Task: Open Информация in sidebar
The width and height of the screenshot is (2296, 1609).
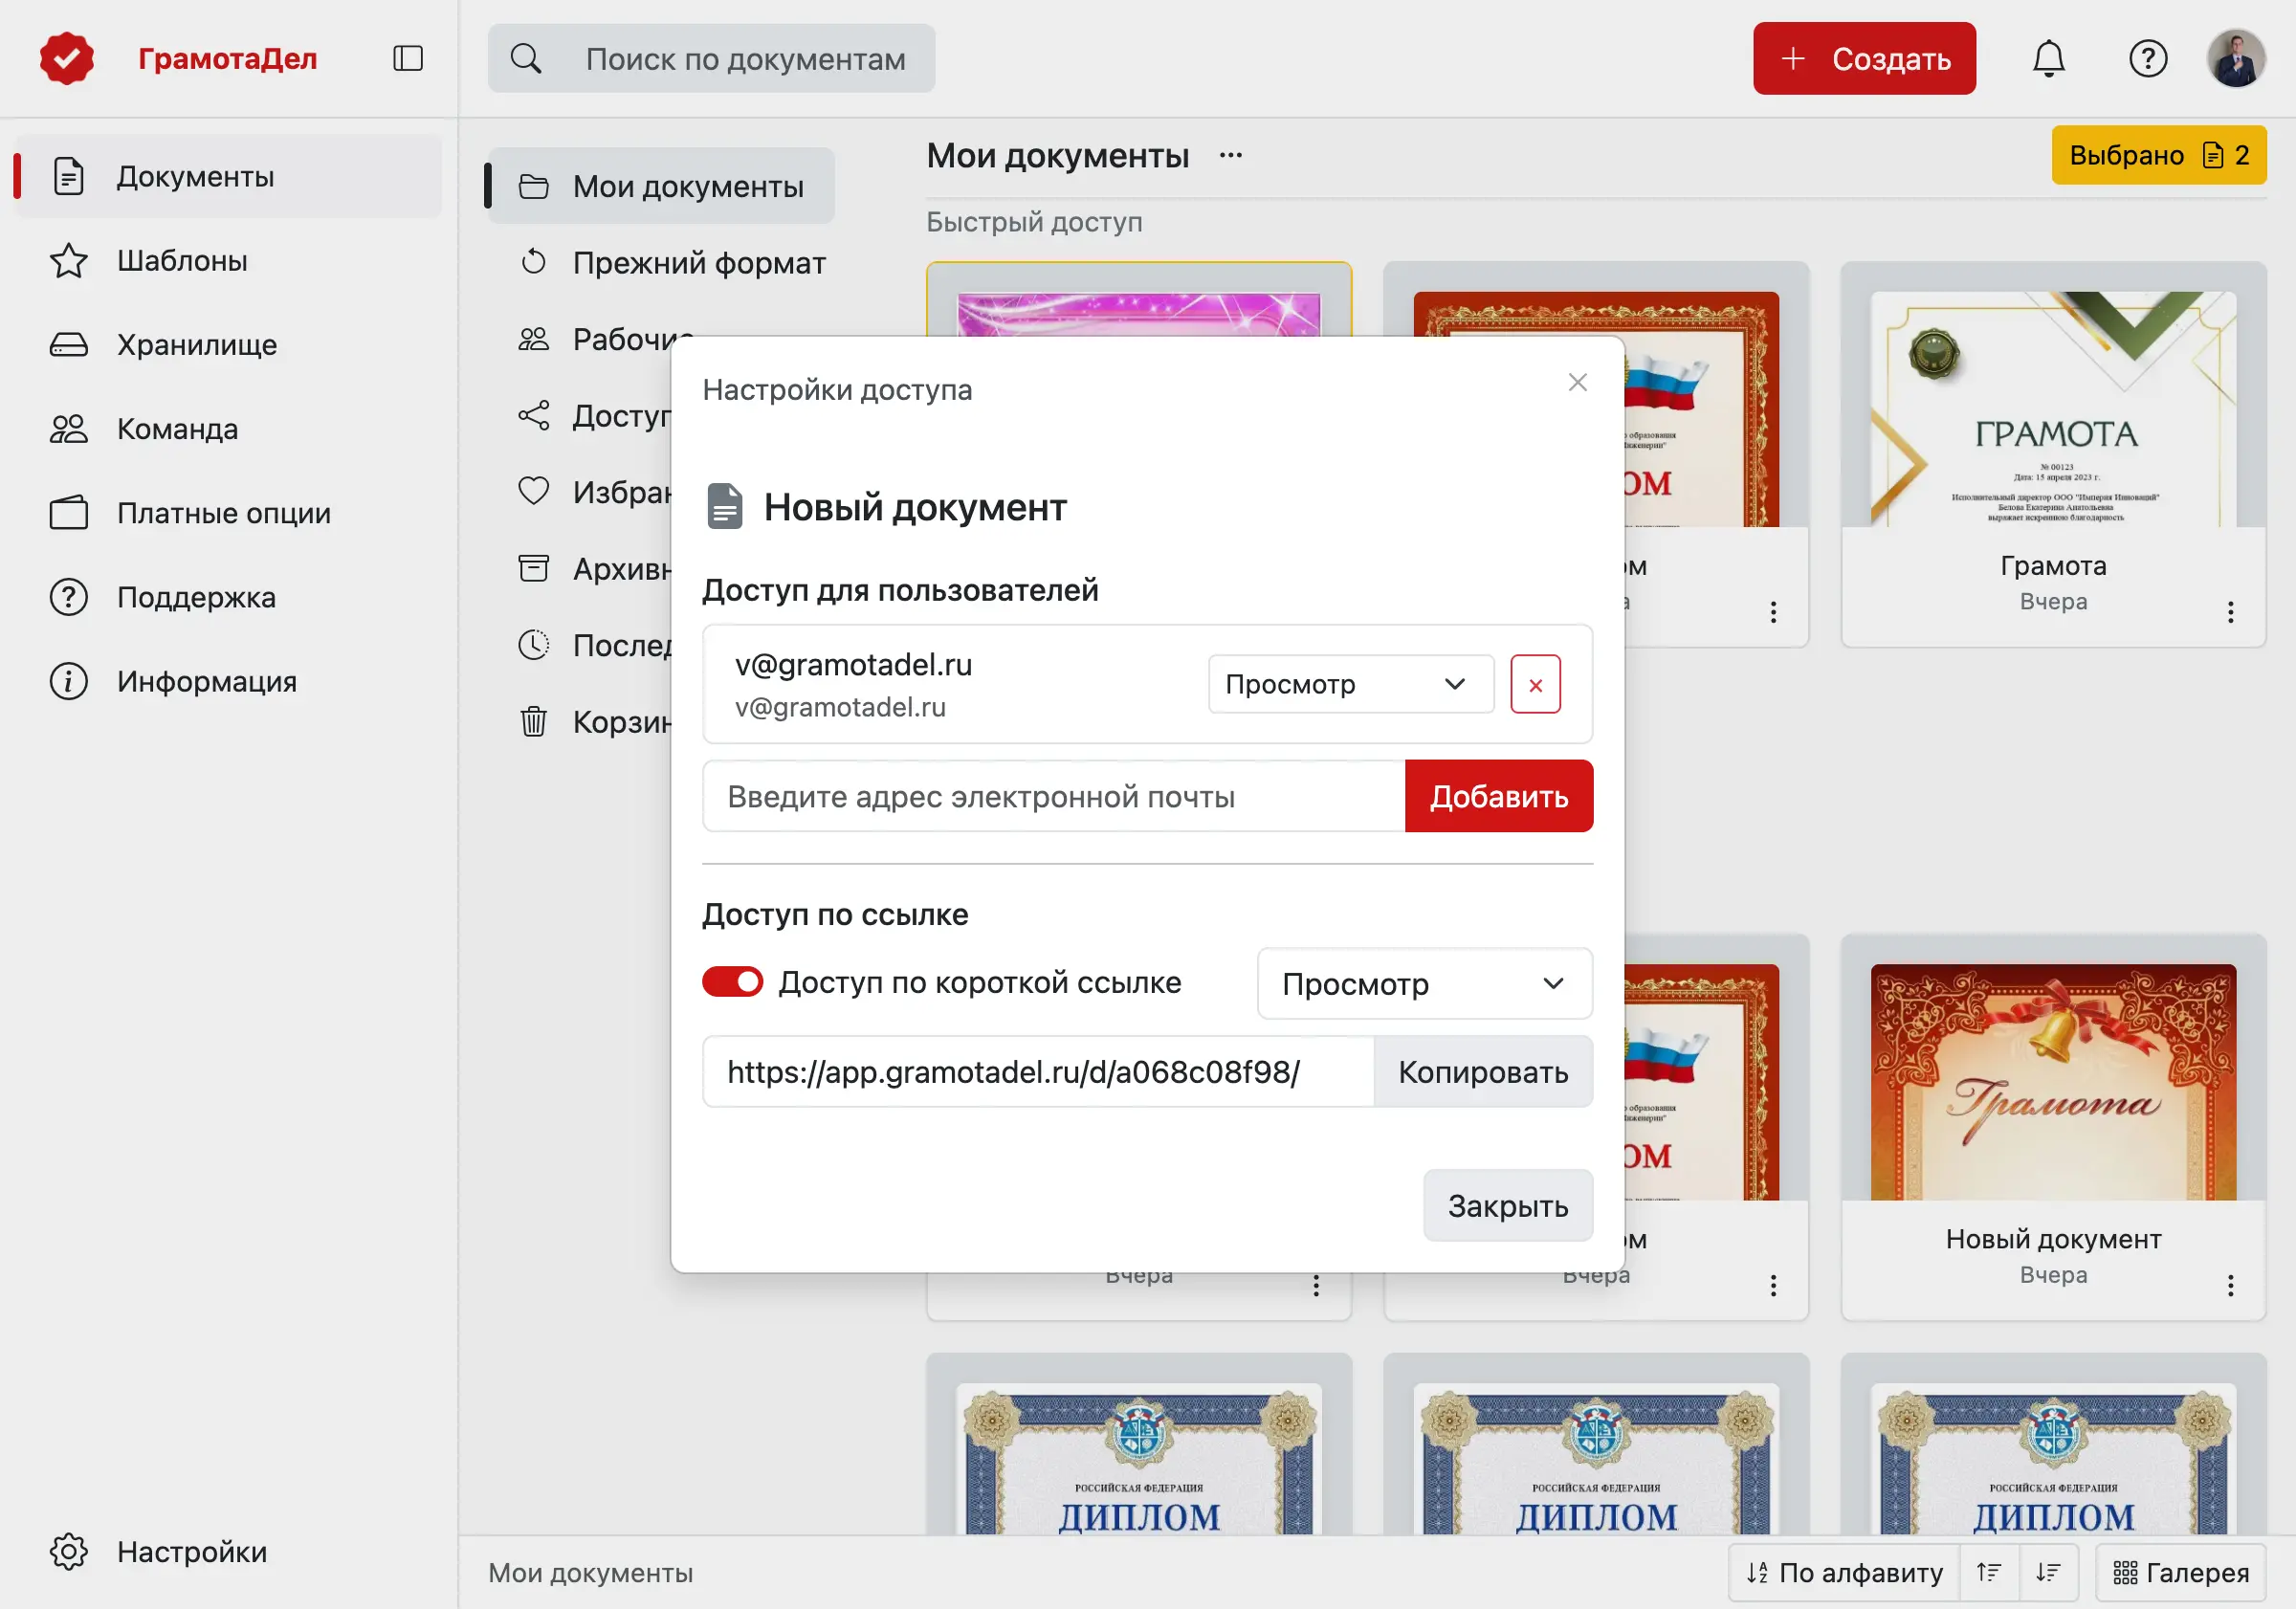Action: point(228,681)
